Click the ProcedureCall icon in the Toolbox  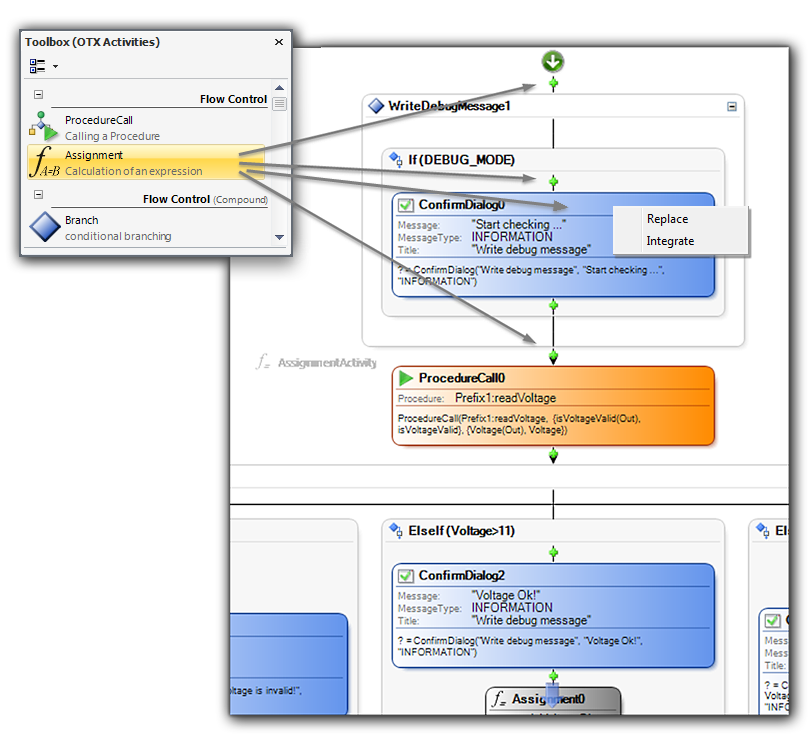(44, 127)
